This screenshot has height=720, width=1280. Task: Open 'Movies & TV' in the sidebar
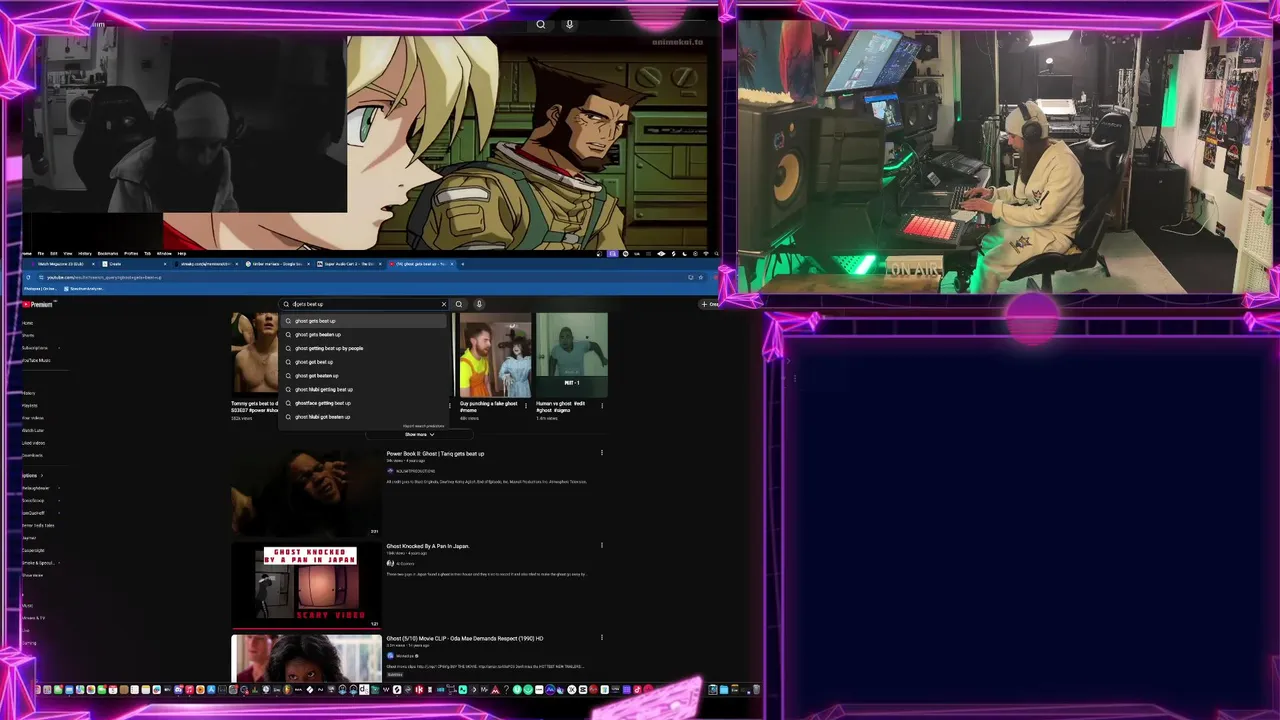tap(33, 618)
